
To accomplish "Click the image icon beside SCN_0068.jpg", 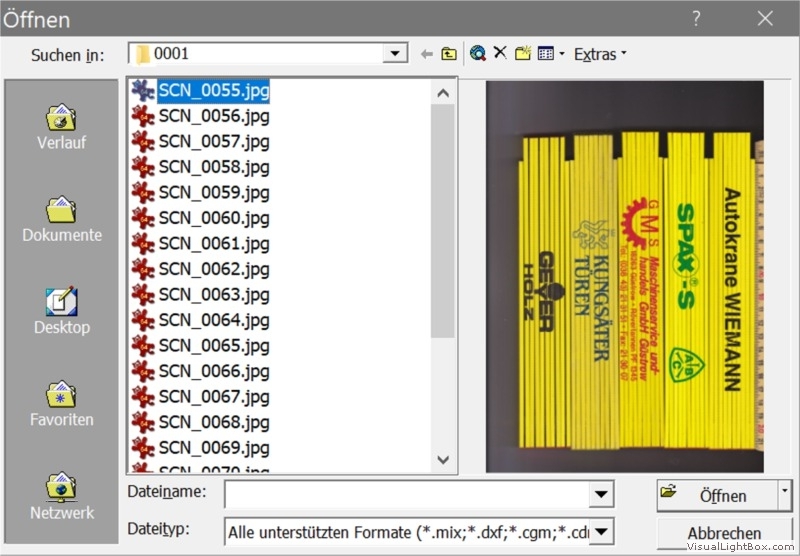I will pyautogui.click(x=143, y=422).
